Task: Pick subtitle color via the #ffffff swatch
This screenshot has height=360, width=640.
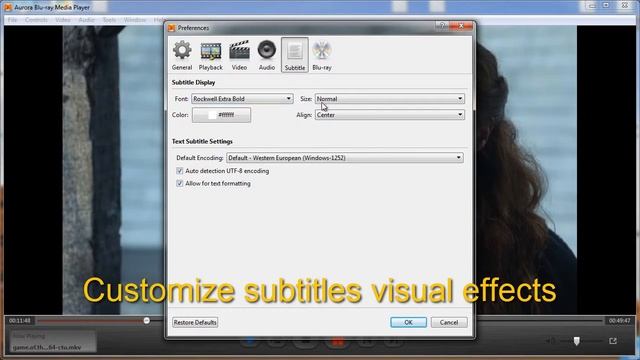Action: (222, 115)
